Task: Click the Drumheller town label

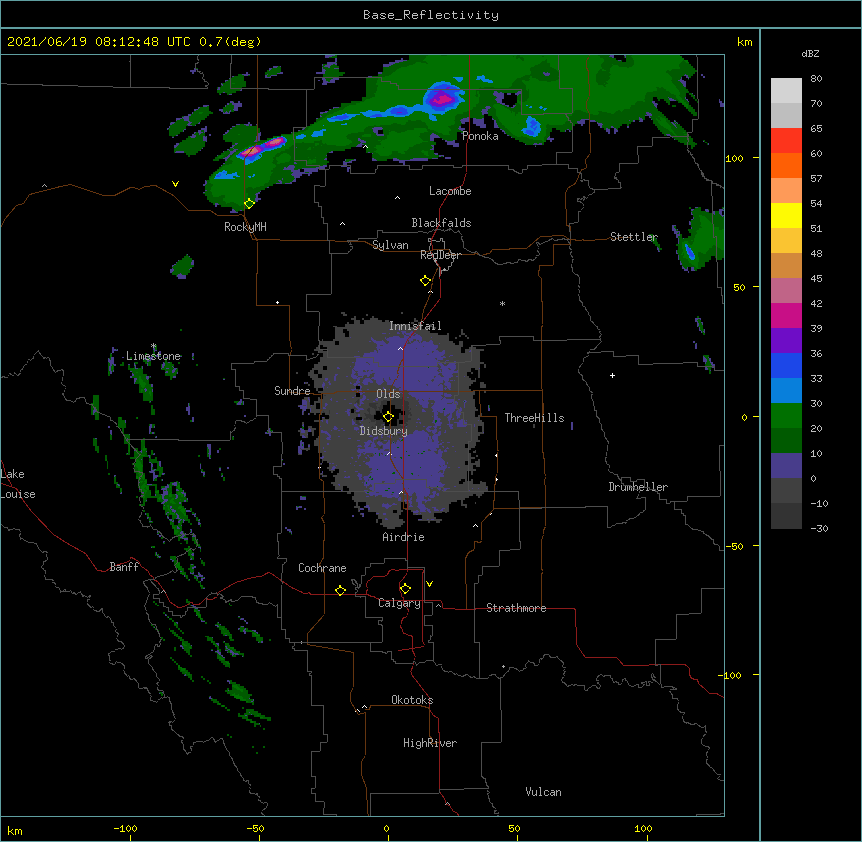Action: [638, 487]
